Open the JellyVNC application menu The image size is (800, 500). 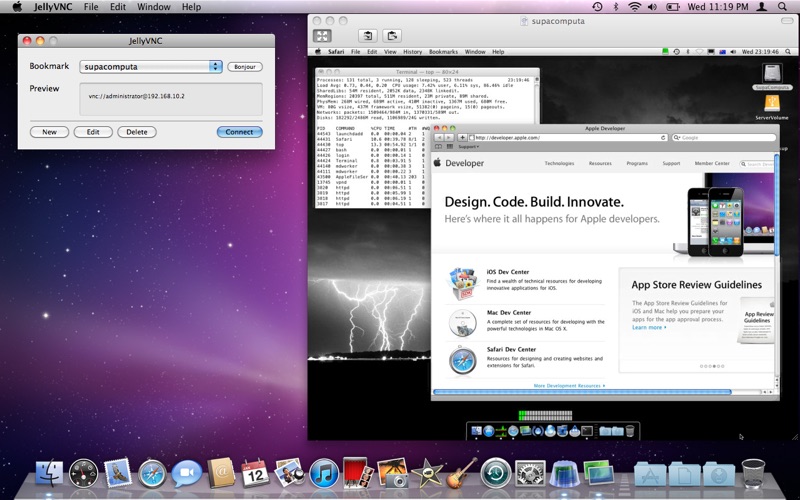(x=53, y=7)
